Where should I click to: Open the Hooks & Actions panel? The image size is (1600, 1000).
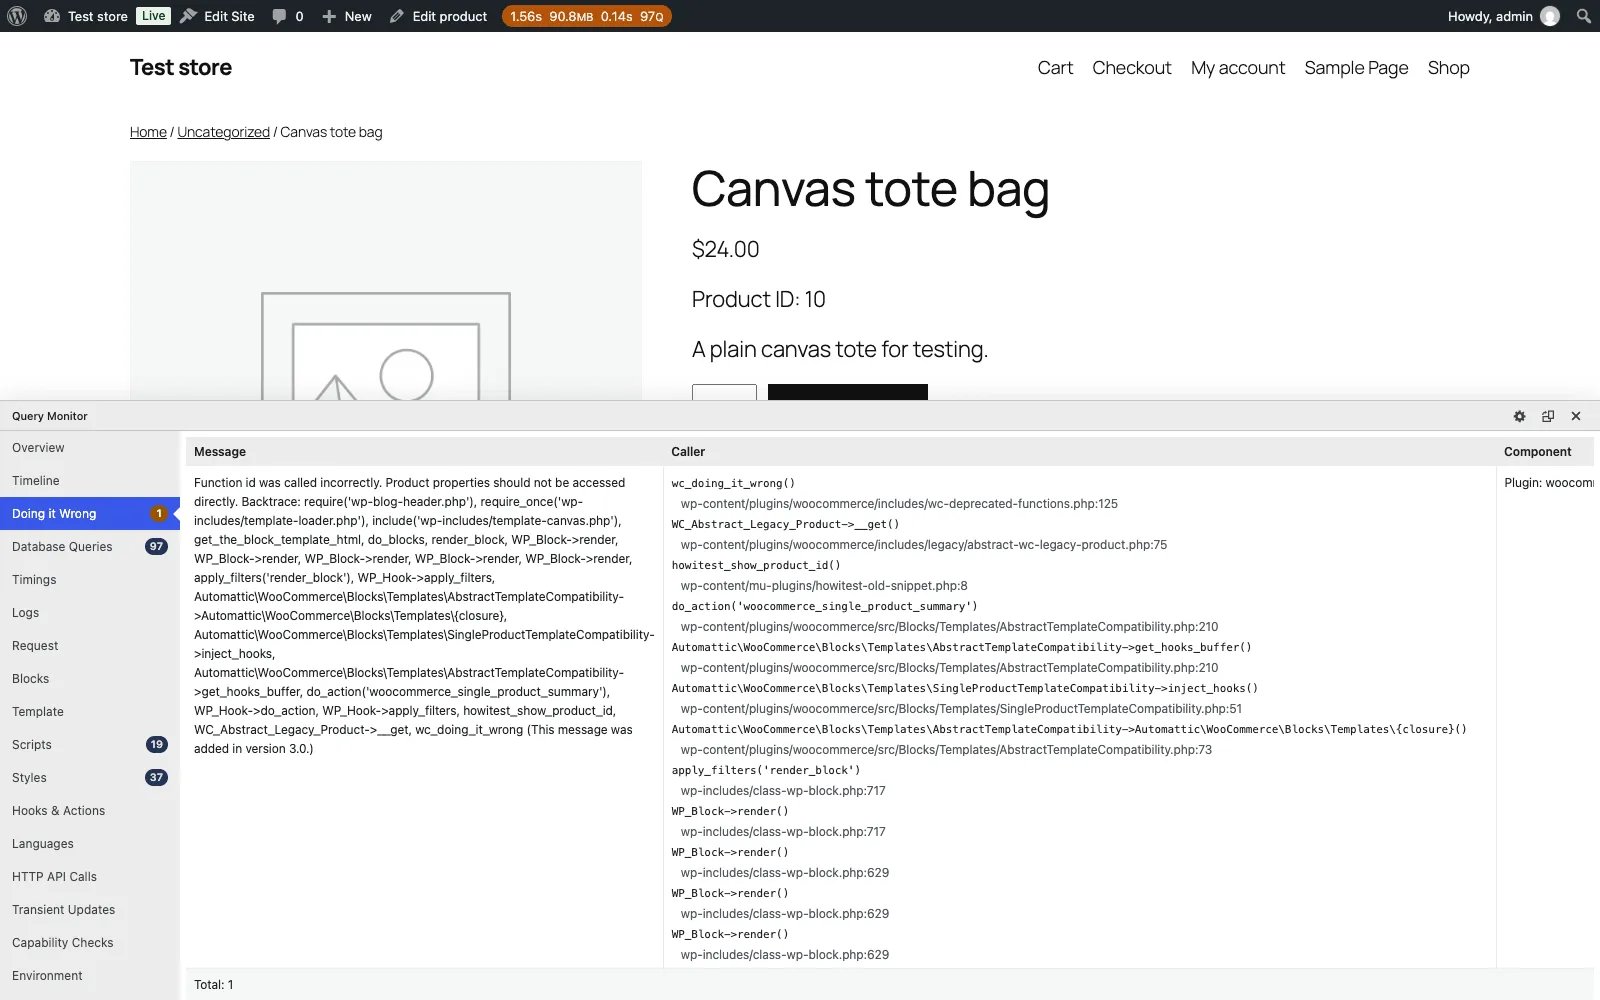point(90,811)
